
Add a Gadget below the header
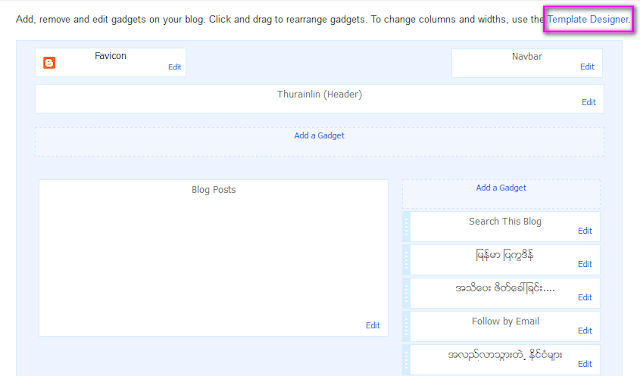click(x=319, y=136)
